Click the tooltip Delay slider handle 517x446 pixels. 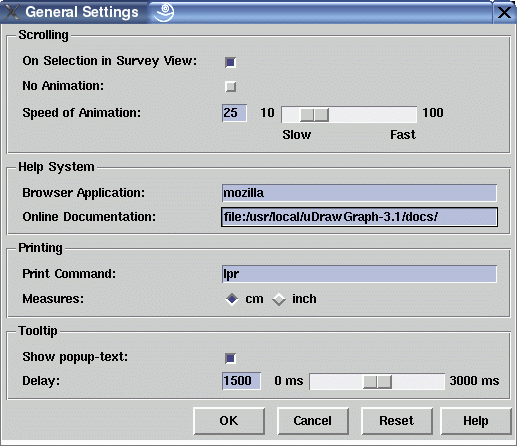[x=377, y=382]
